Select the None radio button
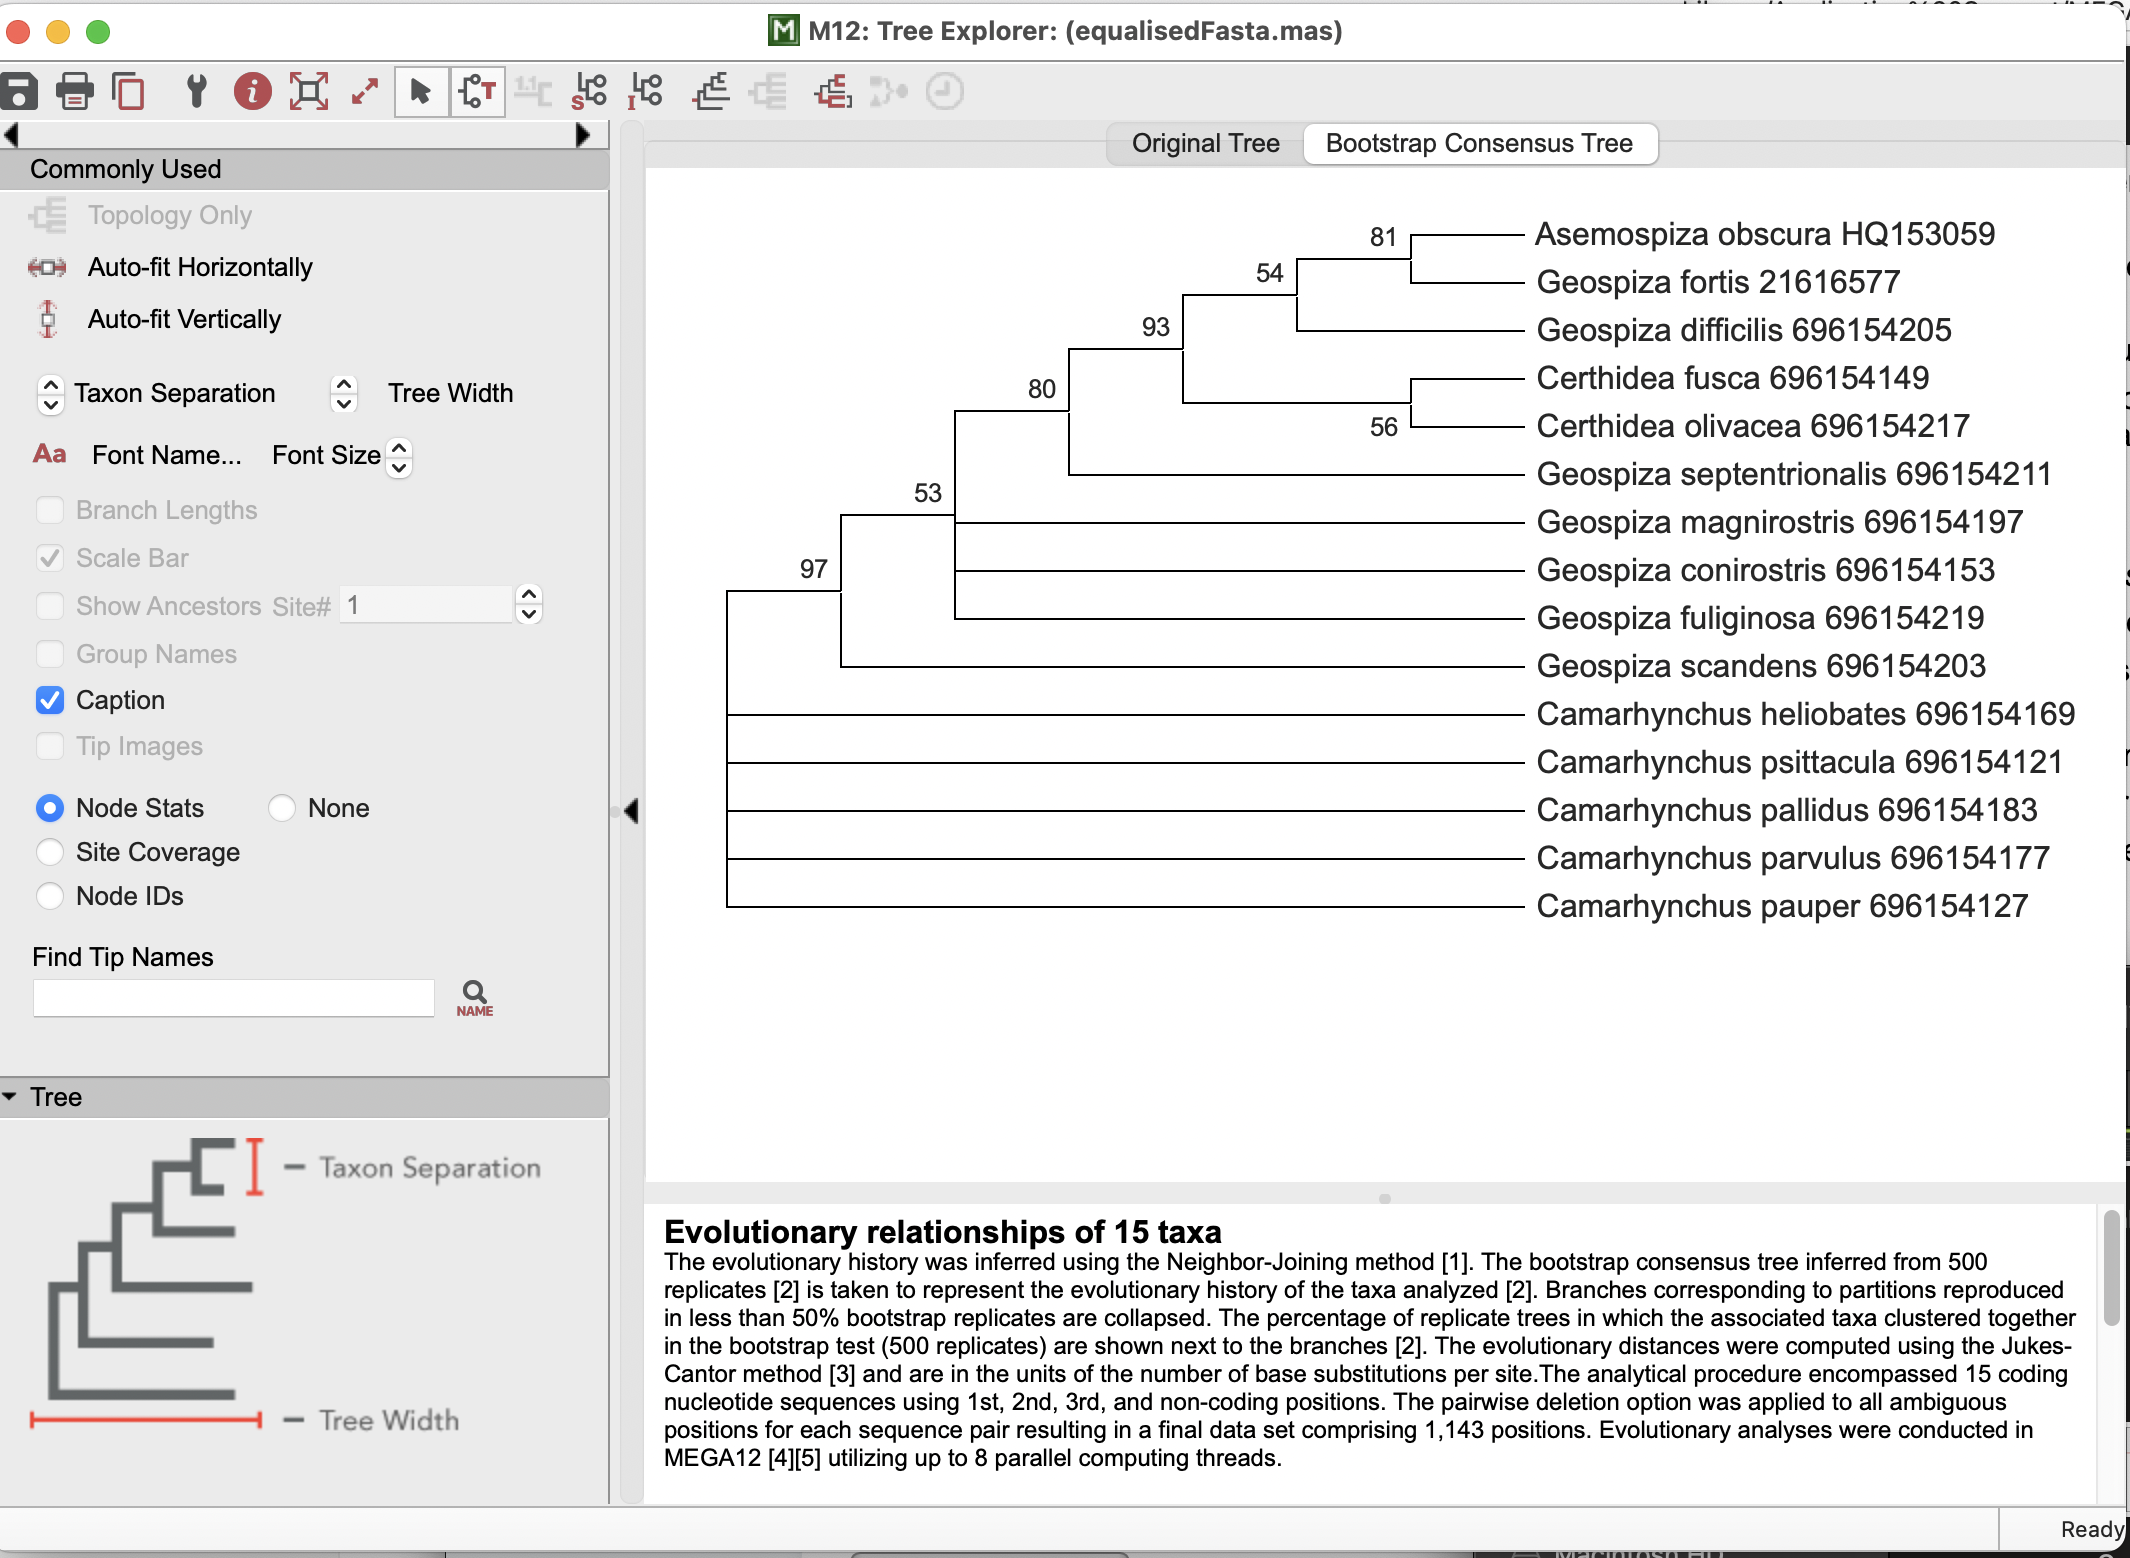The width and height of the screenshot is (2130, 1558). [x=282, y=808]
